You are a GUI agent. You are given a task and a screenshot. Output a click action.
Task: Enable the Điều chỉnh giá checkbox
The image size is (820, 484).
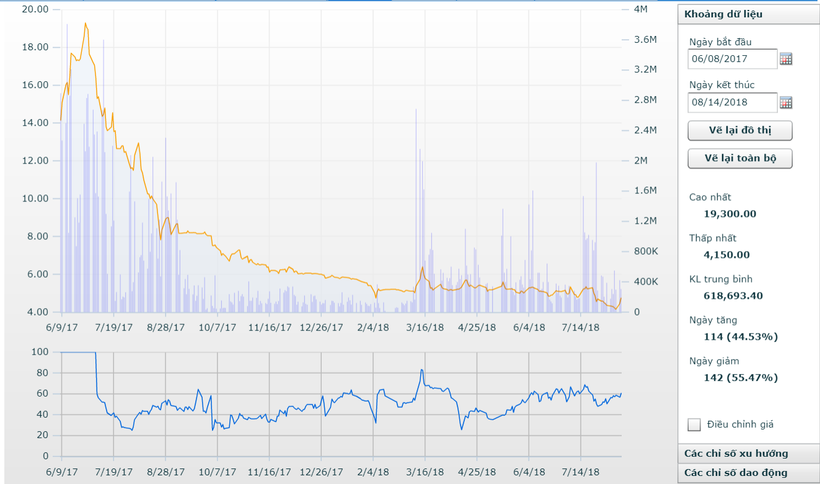695,424
